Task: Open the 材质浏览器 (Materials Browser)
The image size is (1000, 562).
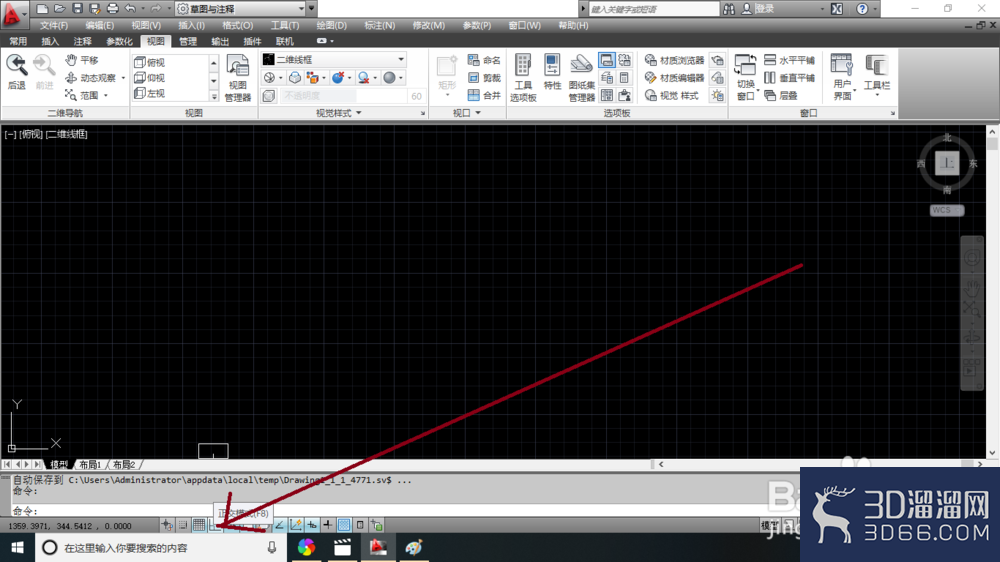Action: pyautogui.click(x=674, y=60)
